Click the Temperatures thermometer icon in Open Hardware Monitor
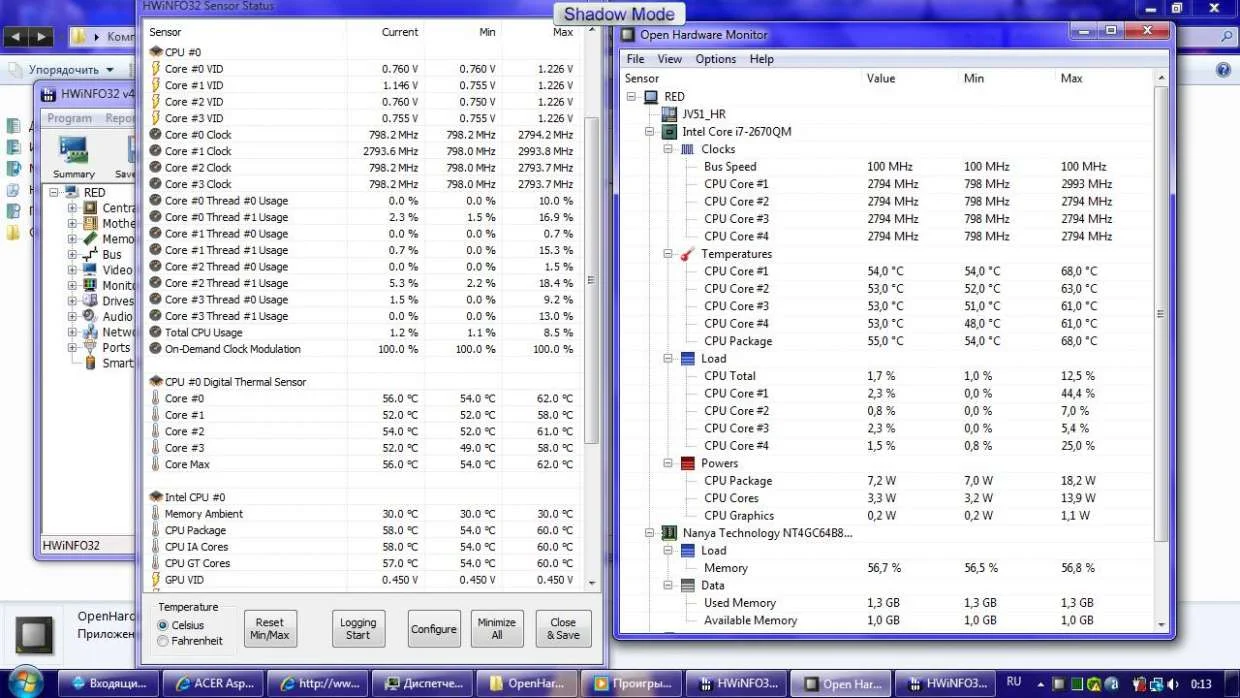1240x698 pixels. pyautogui.click(x=687, y=254)
